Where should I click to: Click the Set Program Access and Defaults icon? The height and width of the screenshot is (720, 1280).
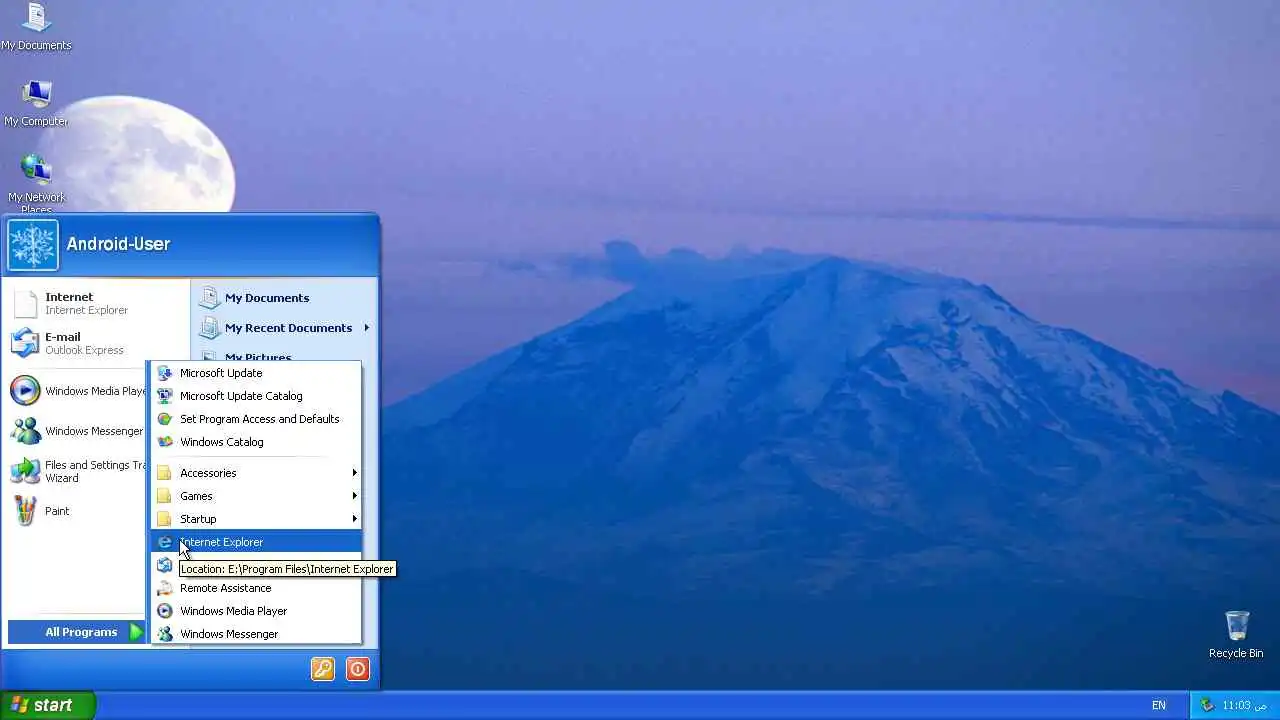(165, 419)
